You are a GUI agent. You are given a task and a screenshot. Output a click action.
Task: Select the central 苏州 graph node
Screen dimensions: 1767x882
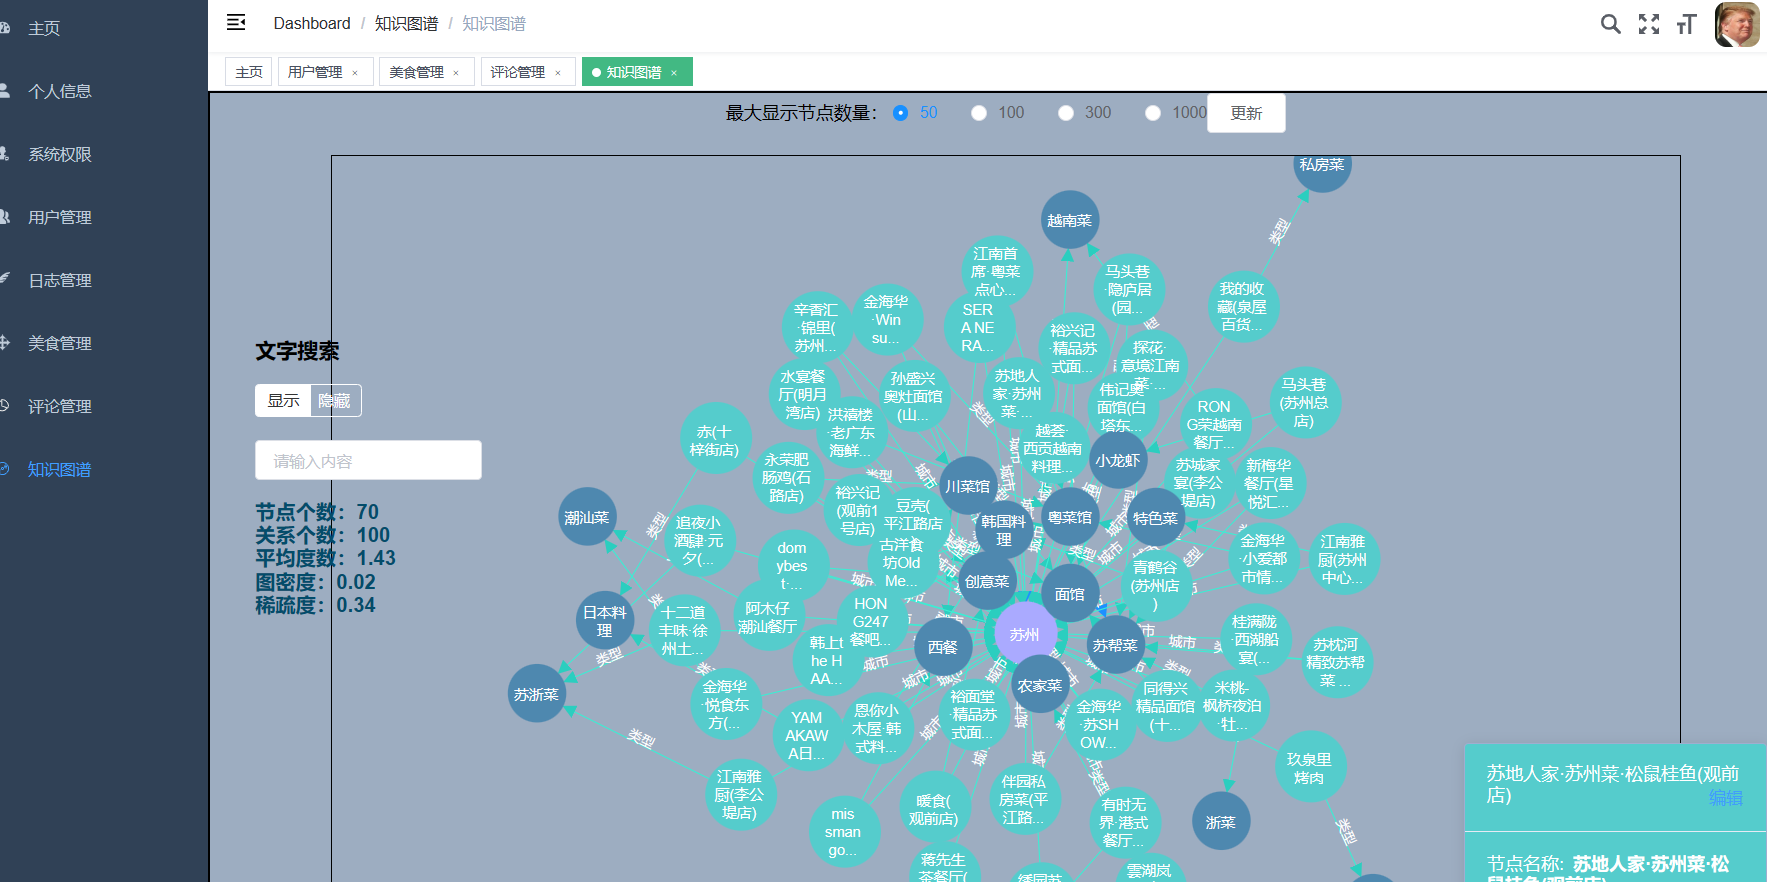pyautogui.click(x=1025, y=634)
